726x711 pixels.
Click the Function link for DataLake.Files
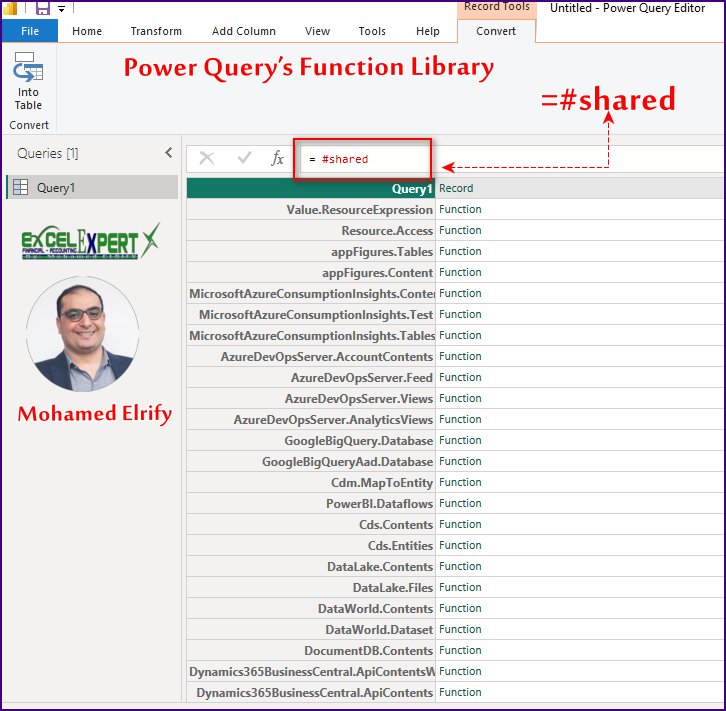click(x=460, y=587)
